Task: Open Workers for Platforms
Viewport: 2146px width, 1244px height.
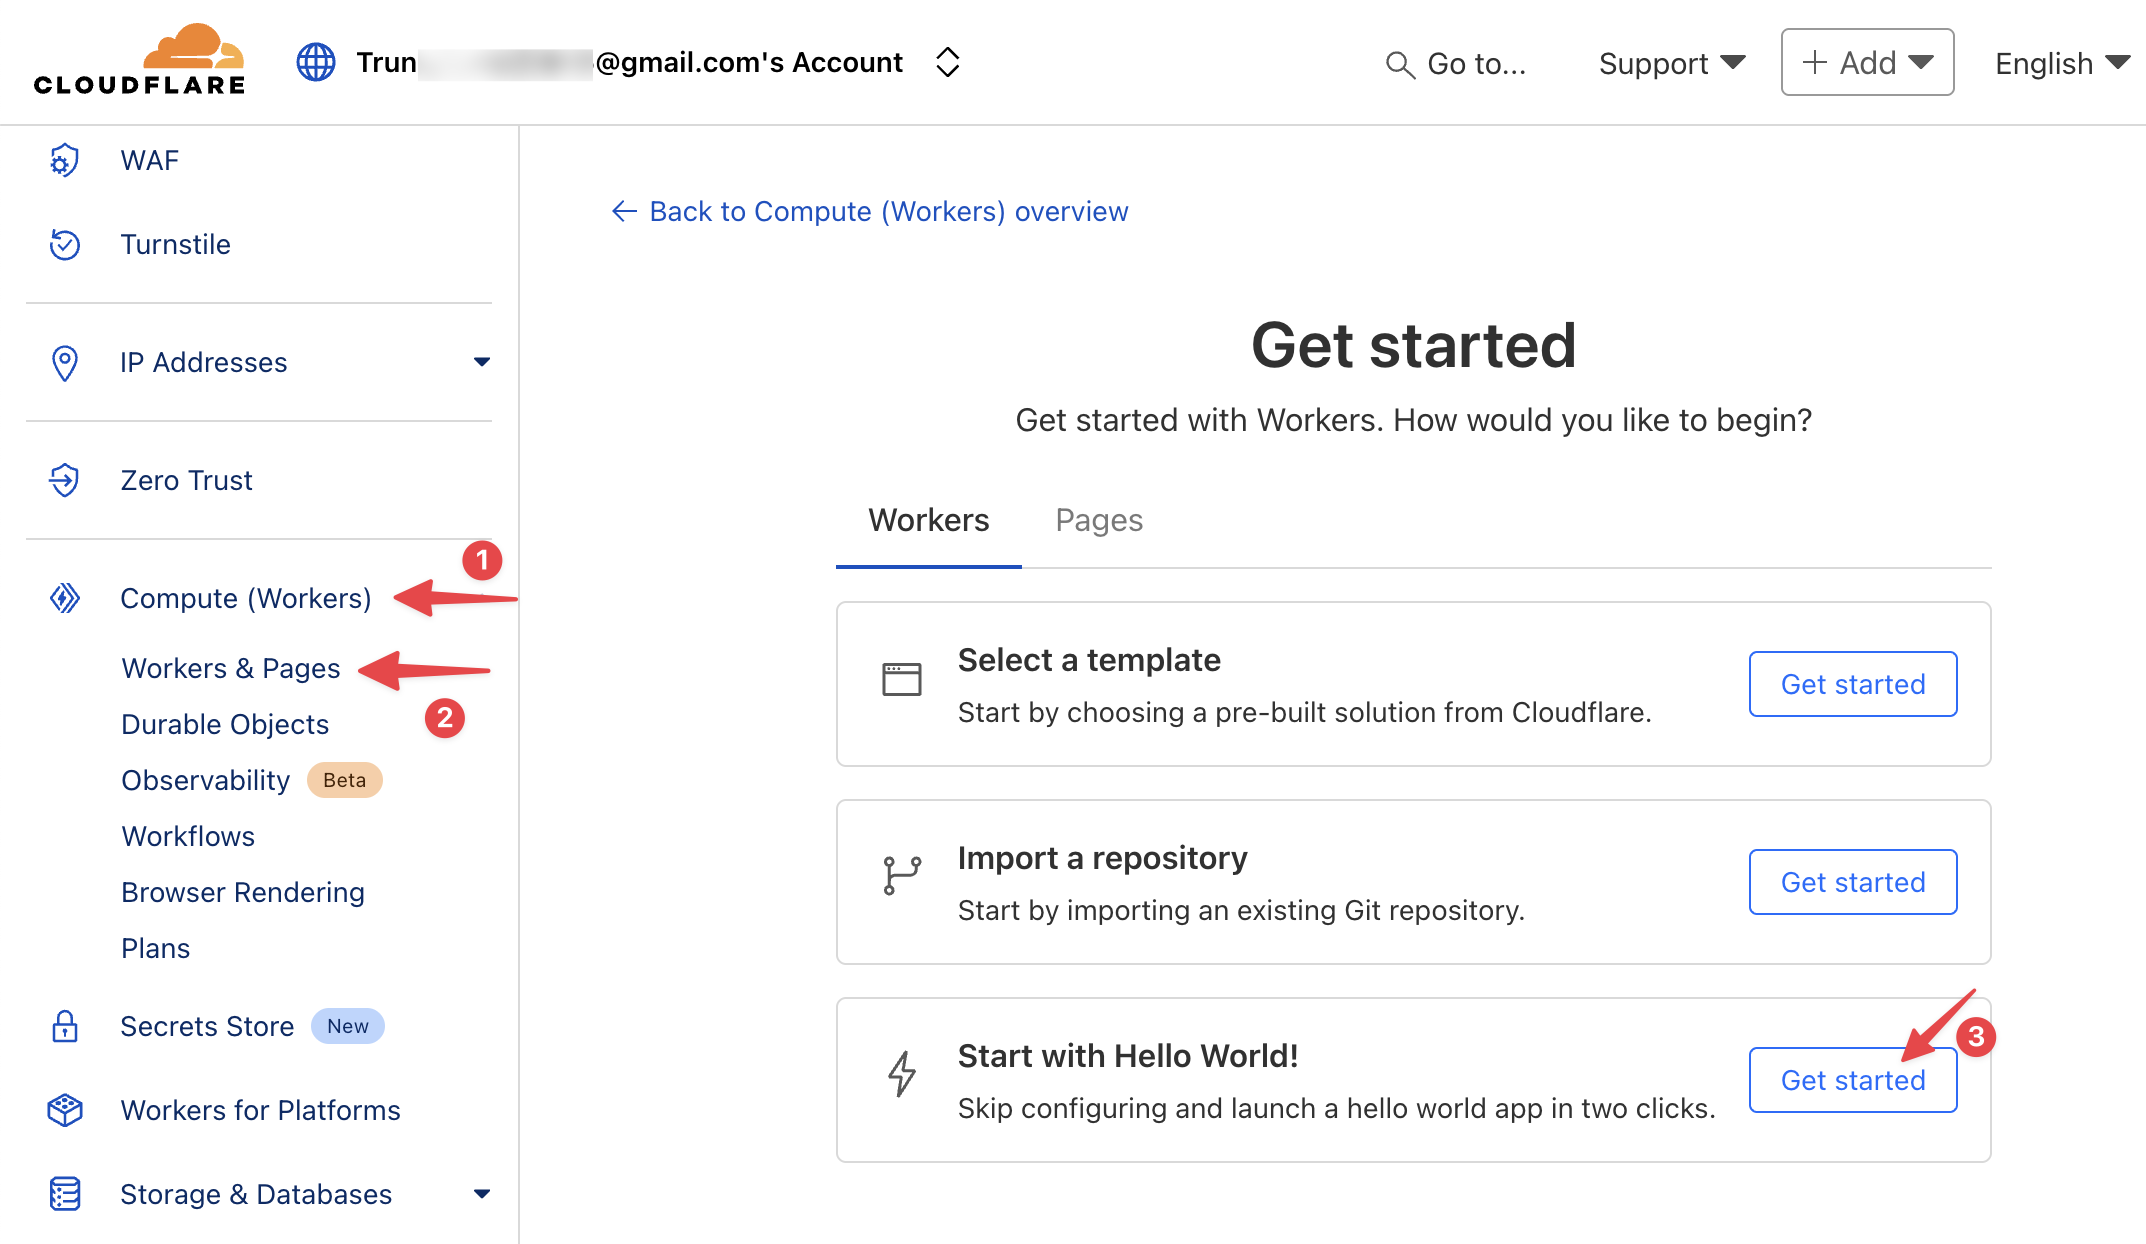Action: tap(260, 1110)
